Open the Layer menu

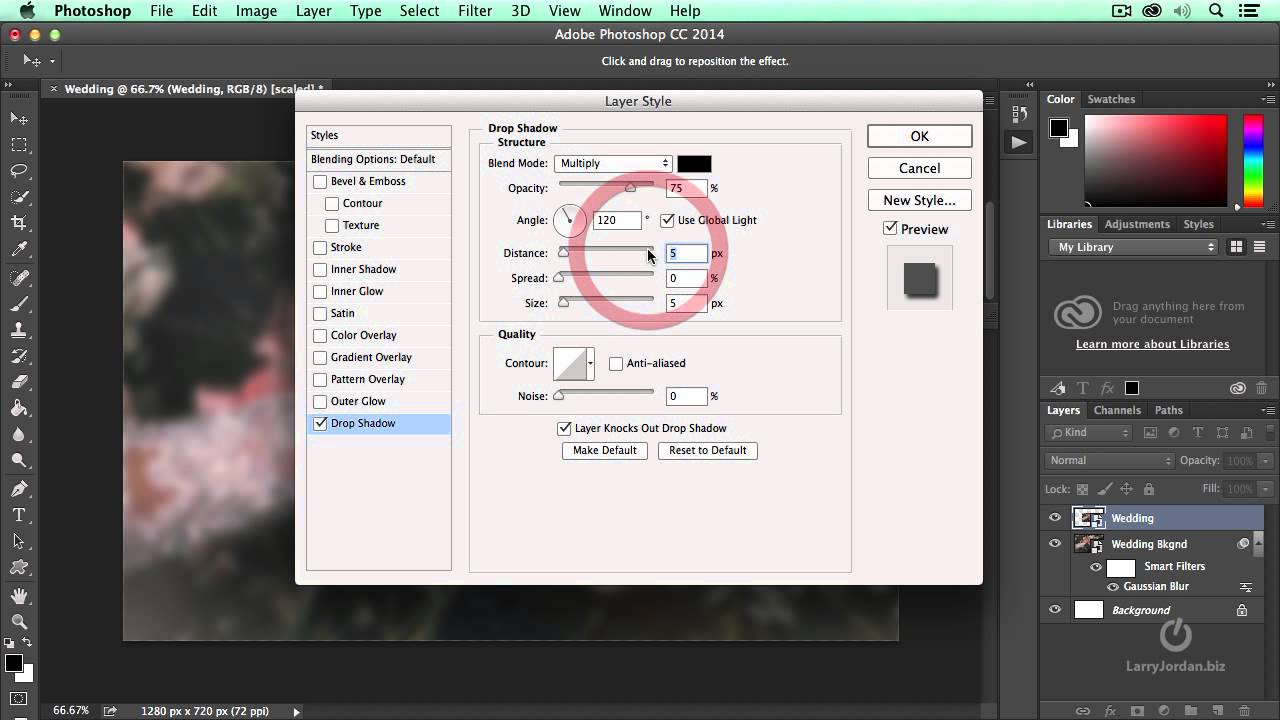coord(314,11)
